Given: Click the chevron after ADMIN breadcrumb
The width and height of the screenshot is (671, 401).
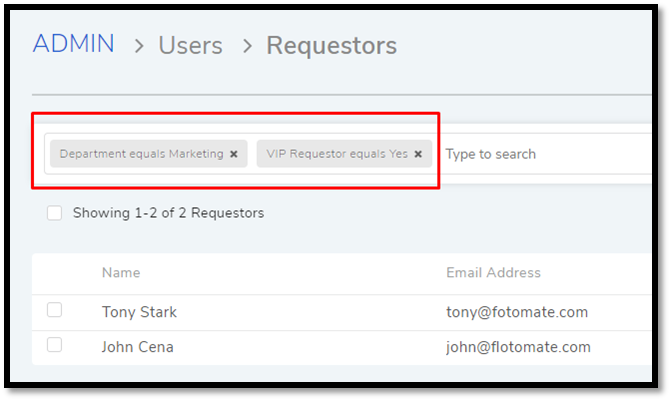Looking at the screenshot, I should tap(139, 46).
